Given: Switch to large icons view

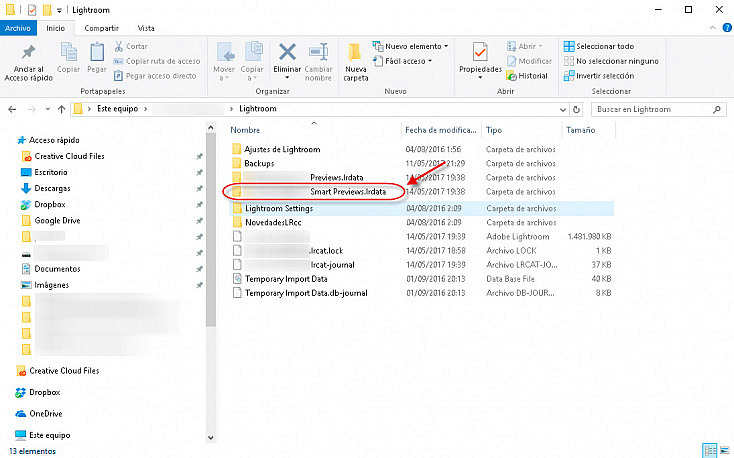Looking at the screenshot, I should 724,451.
